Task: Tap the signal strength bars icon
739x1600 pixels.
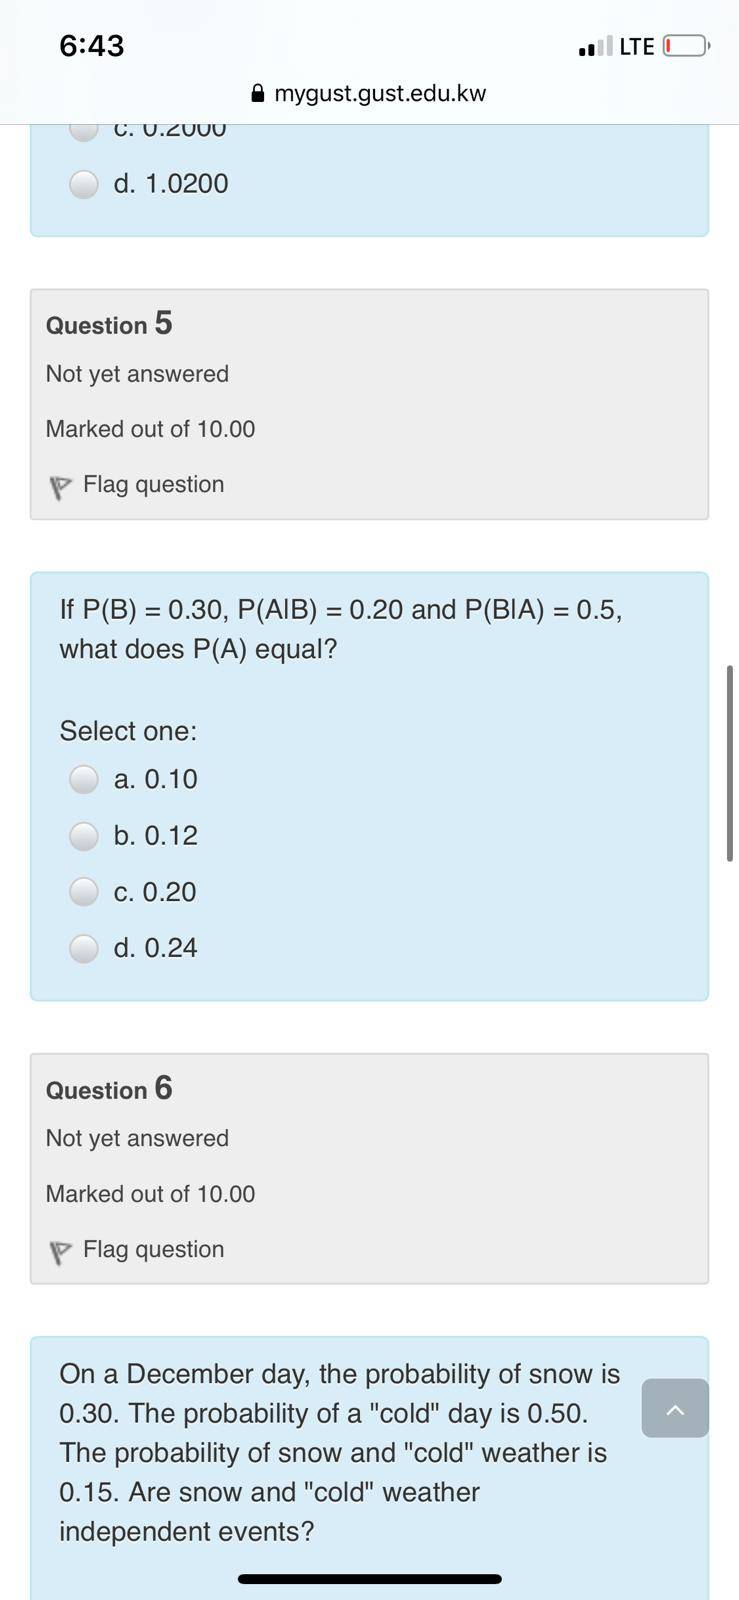Action: click(x=595, y=46)
